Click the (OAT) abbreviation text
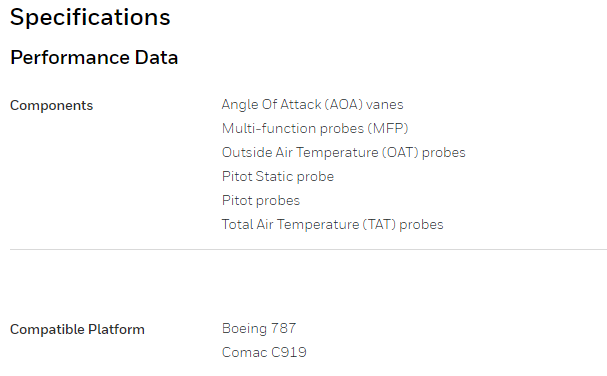This screenshot has height=376, width=607. pos(400,153)
